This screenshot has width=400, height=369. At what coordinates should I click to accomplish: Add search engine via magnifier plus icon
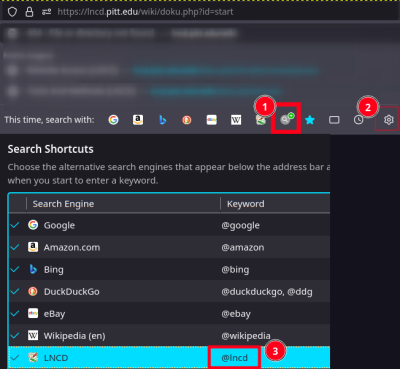point(286,119)
